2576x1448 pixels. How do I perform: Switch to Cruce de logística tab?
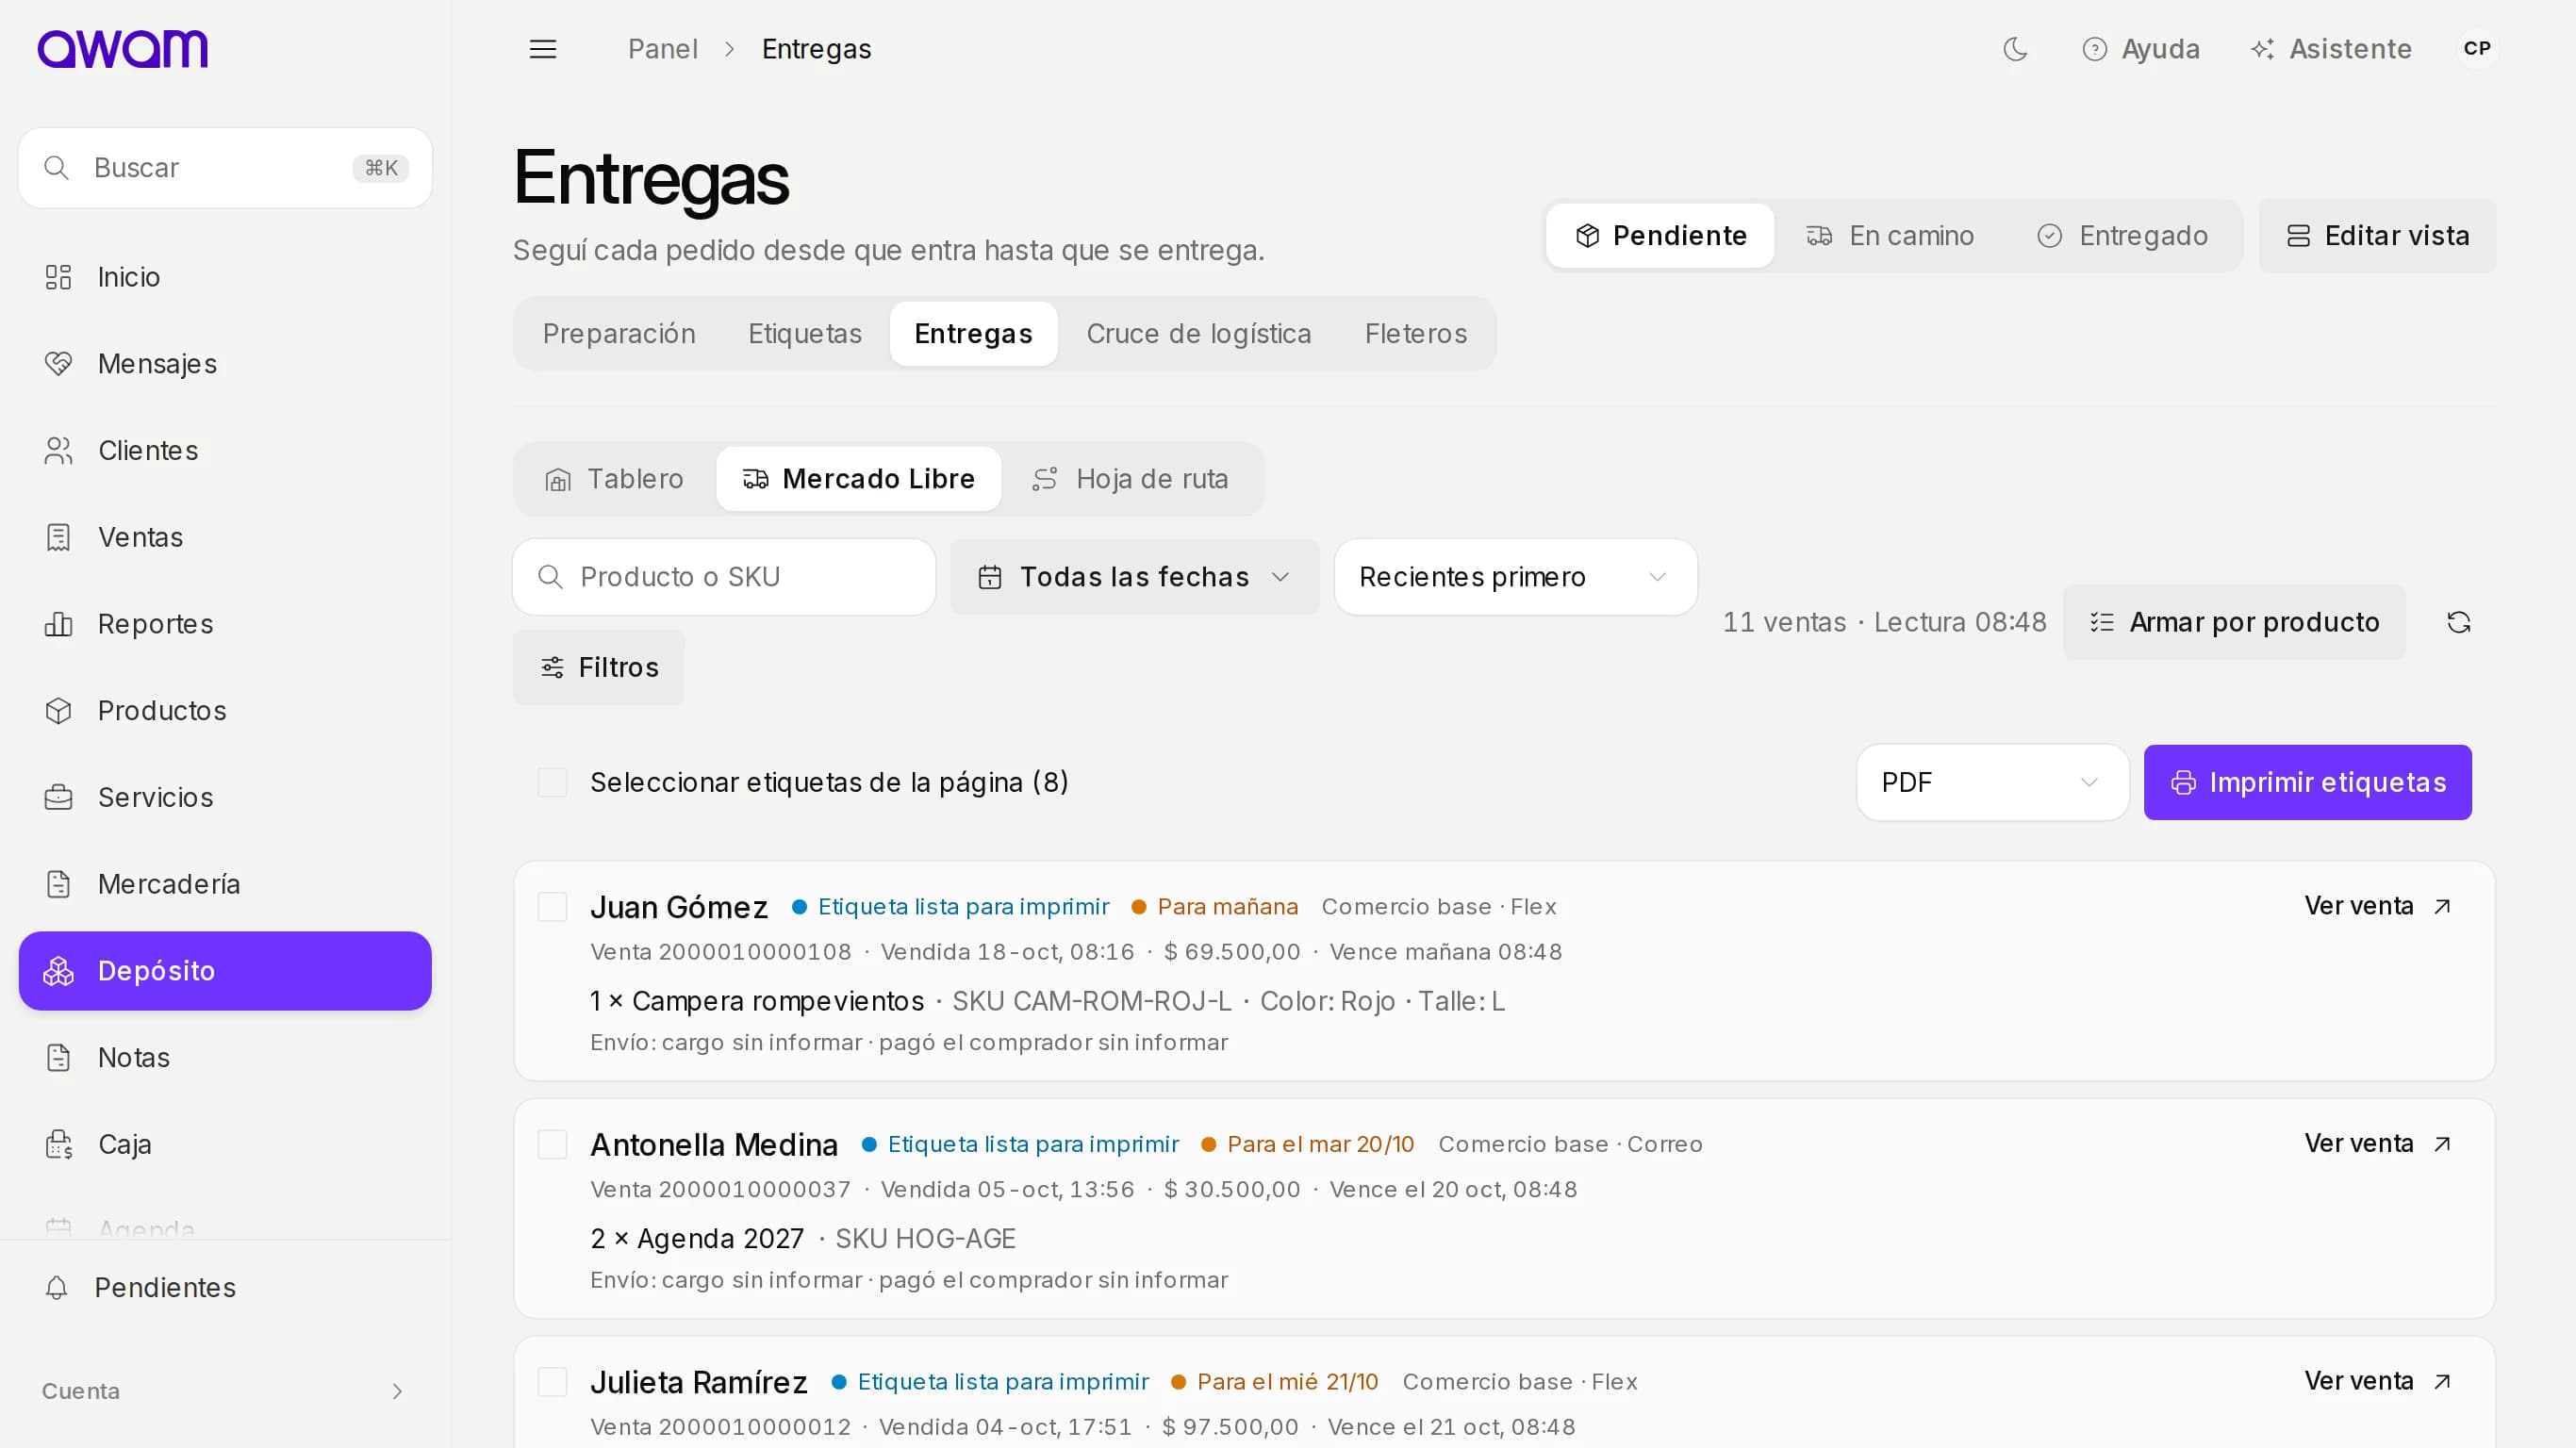pyautogui.click(x=1199, y=334)
